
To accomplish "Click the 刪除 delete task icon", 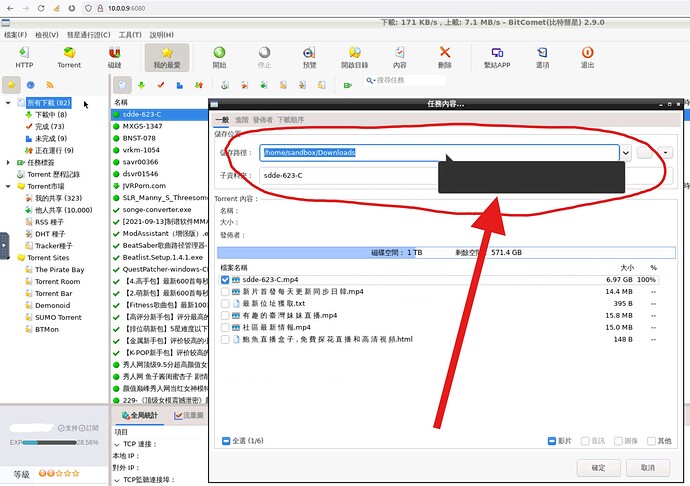I will tap(444, 56).
